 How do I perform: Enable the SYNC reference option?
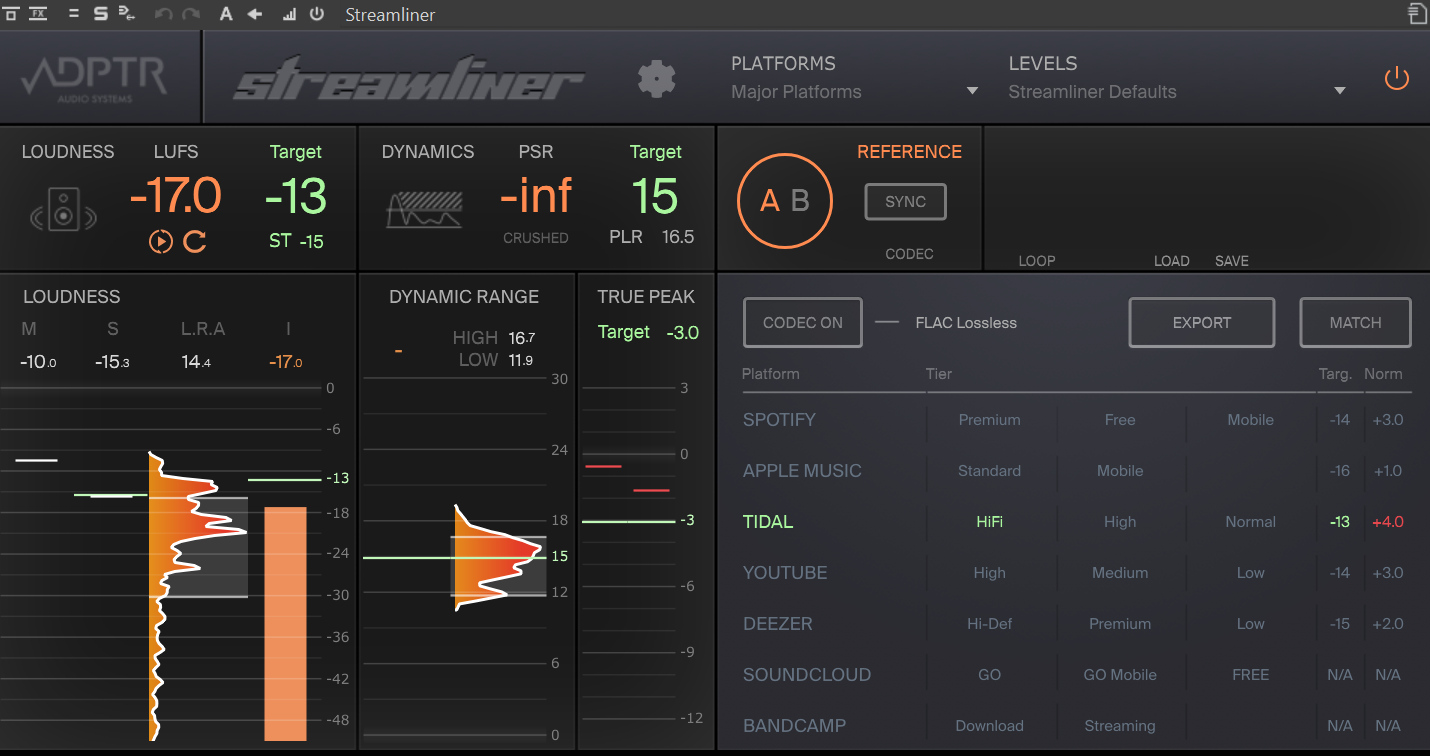tap(904, 201)
